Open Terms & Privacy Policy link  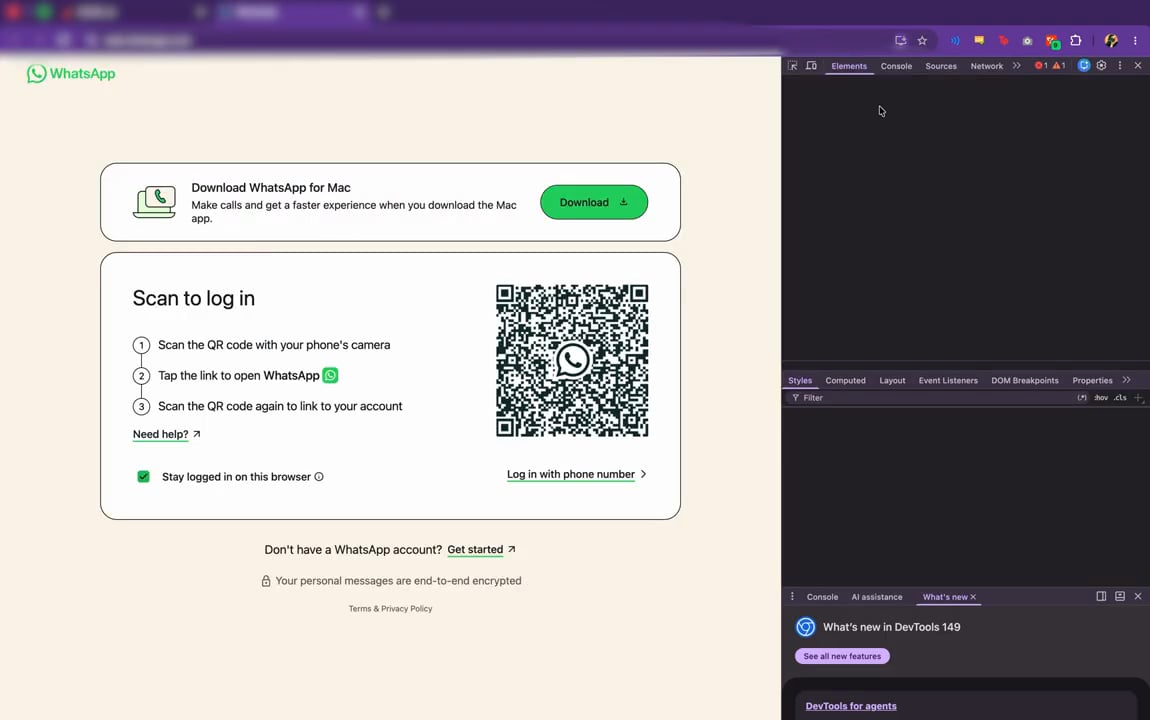pyautogui.click(x=390, y=609)
